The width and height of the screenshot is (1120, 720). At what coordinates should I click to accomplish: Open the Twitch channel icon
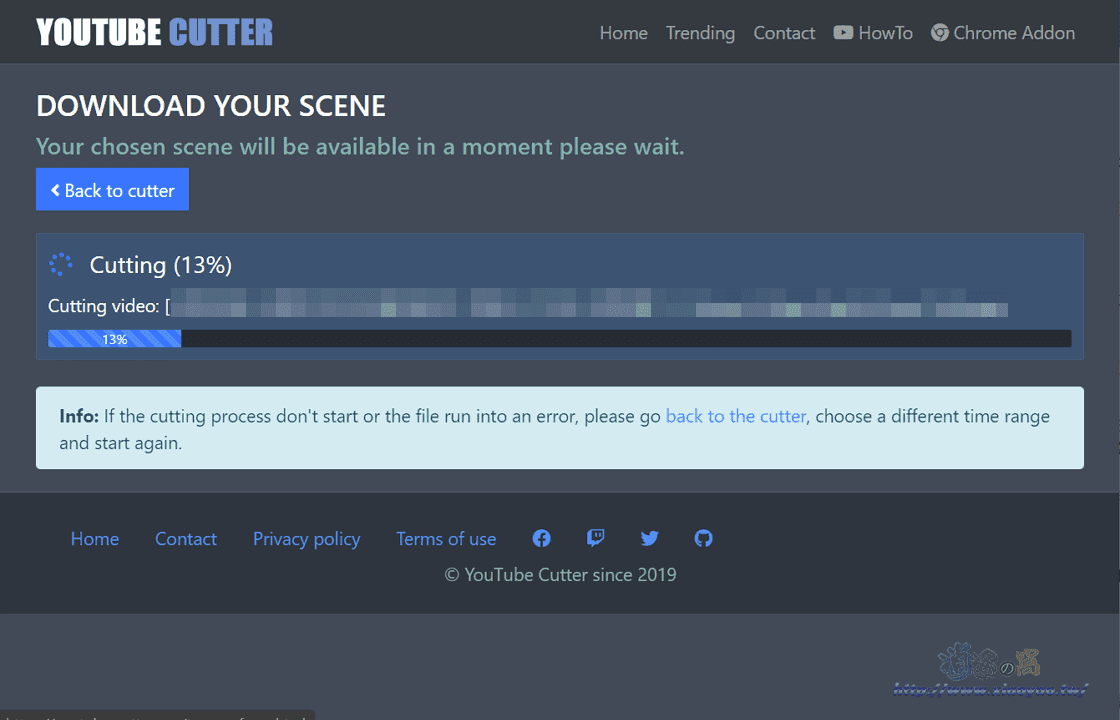point(596,539)
